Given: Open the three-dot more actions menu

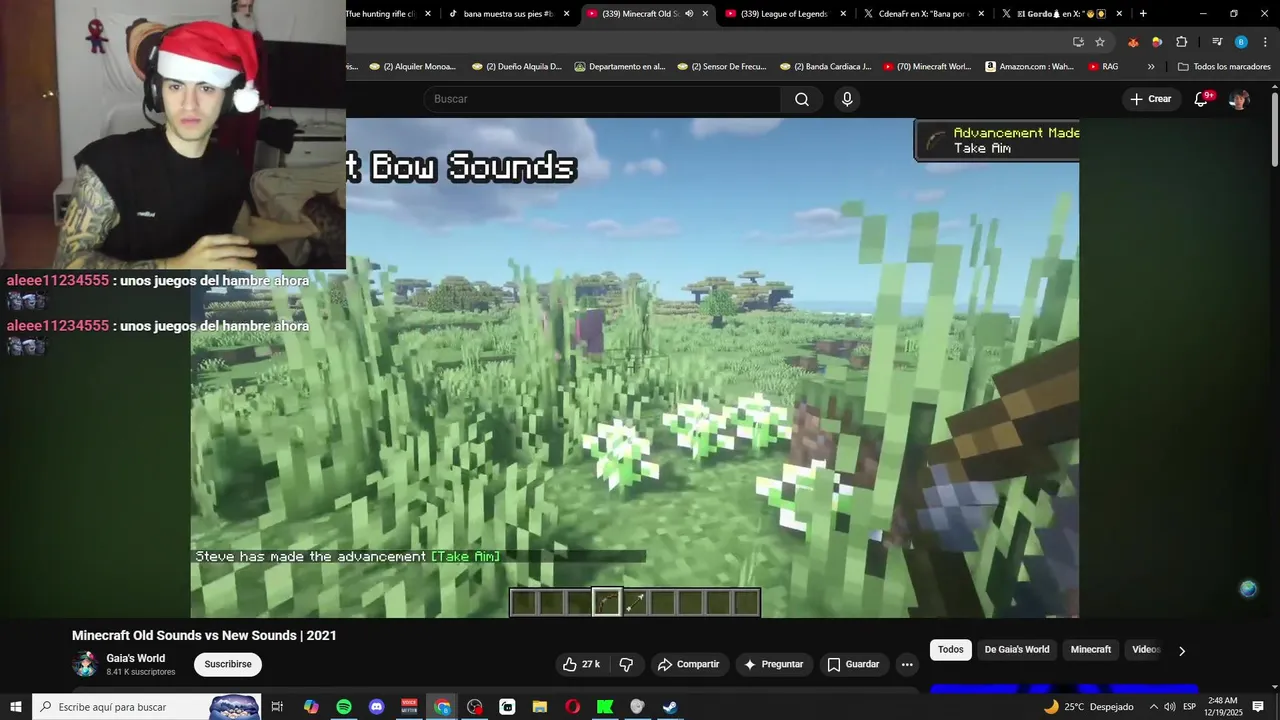Looking at the screenshot, I should pyautogui.click(x=907, y=664).
